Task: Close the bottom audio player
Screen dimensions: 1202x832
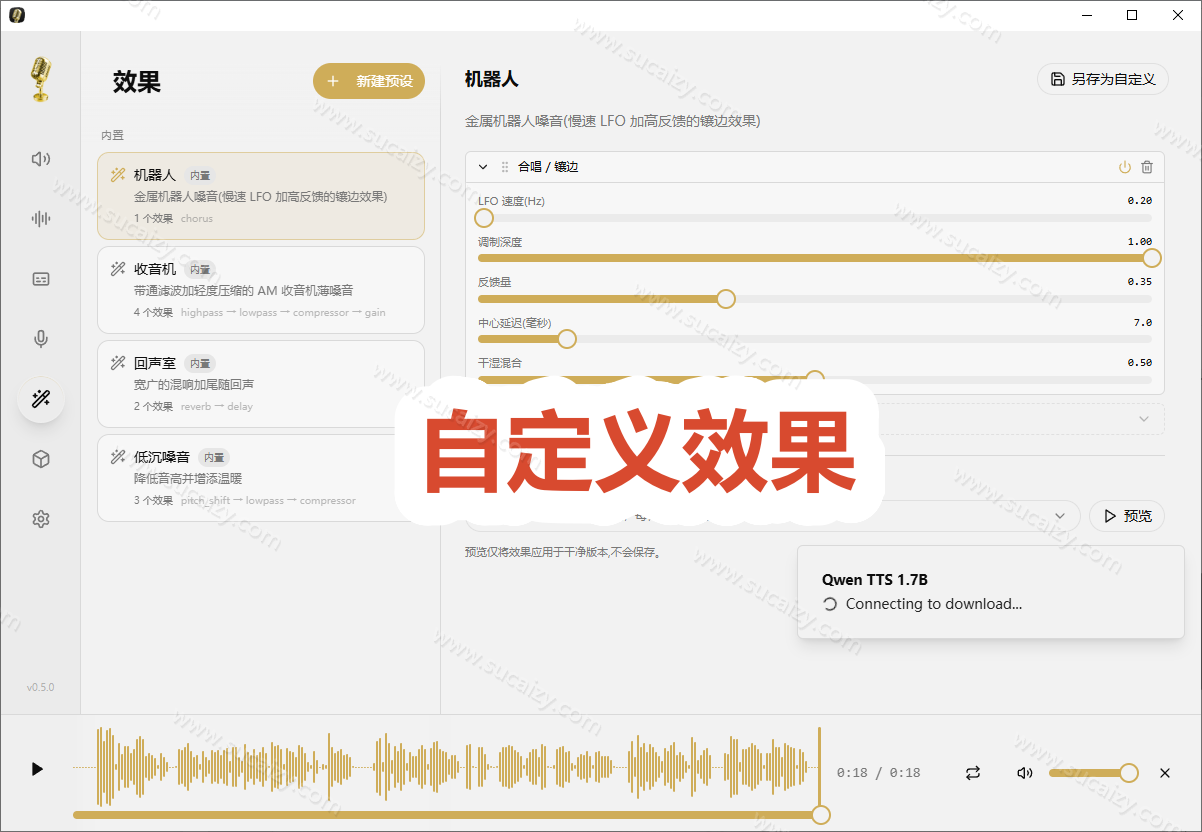Action: coord(1165,772)
